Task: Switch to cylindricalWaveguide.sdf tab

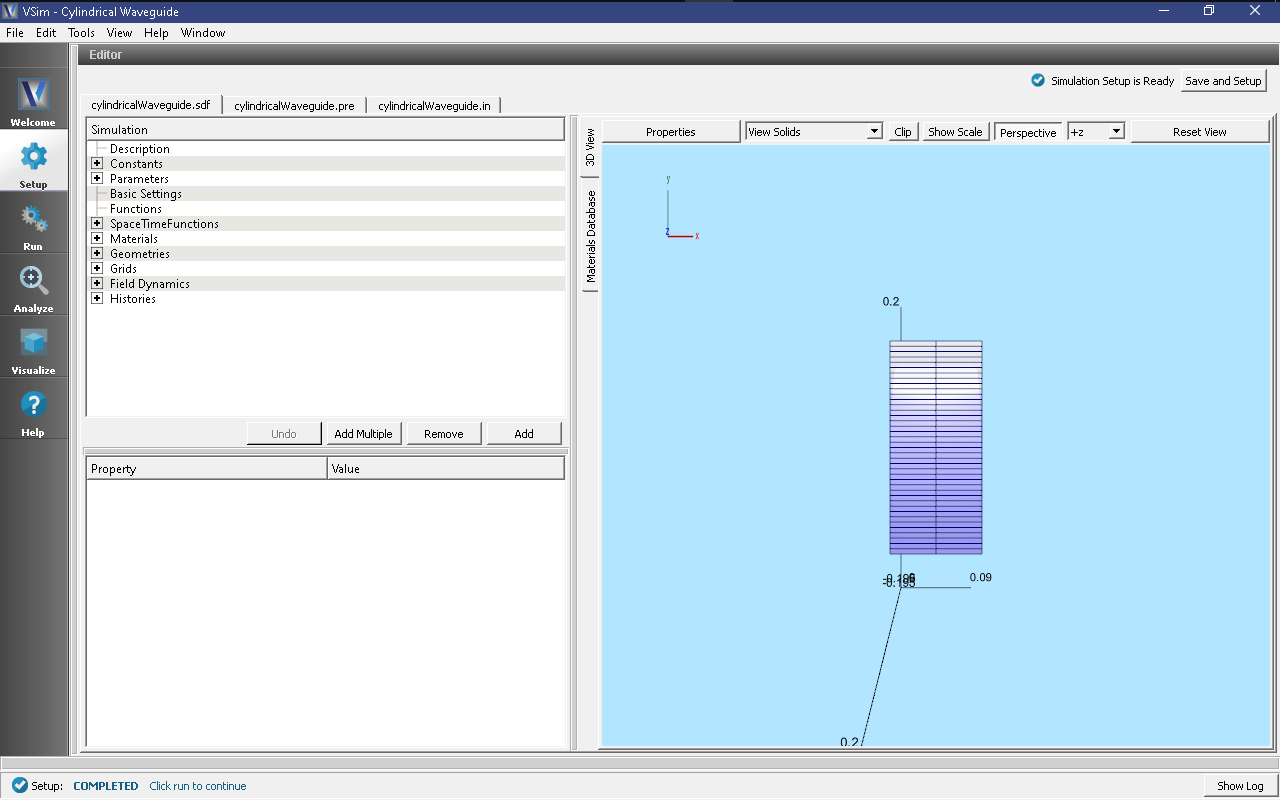Action: pyautogui.click(x=151, y=105)
